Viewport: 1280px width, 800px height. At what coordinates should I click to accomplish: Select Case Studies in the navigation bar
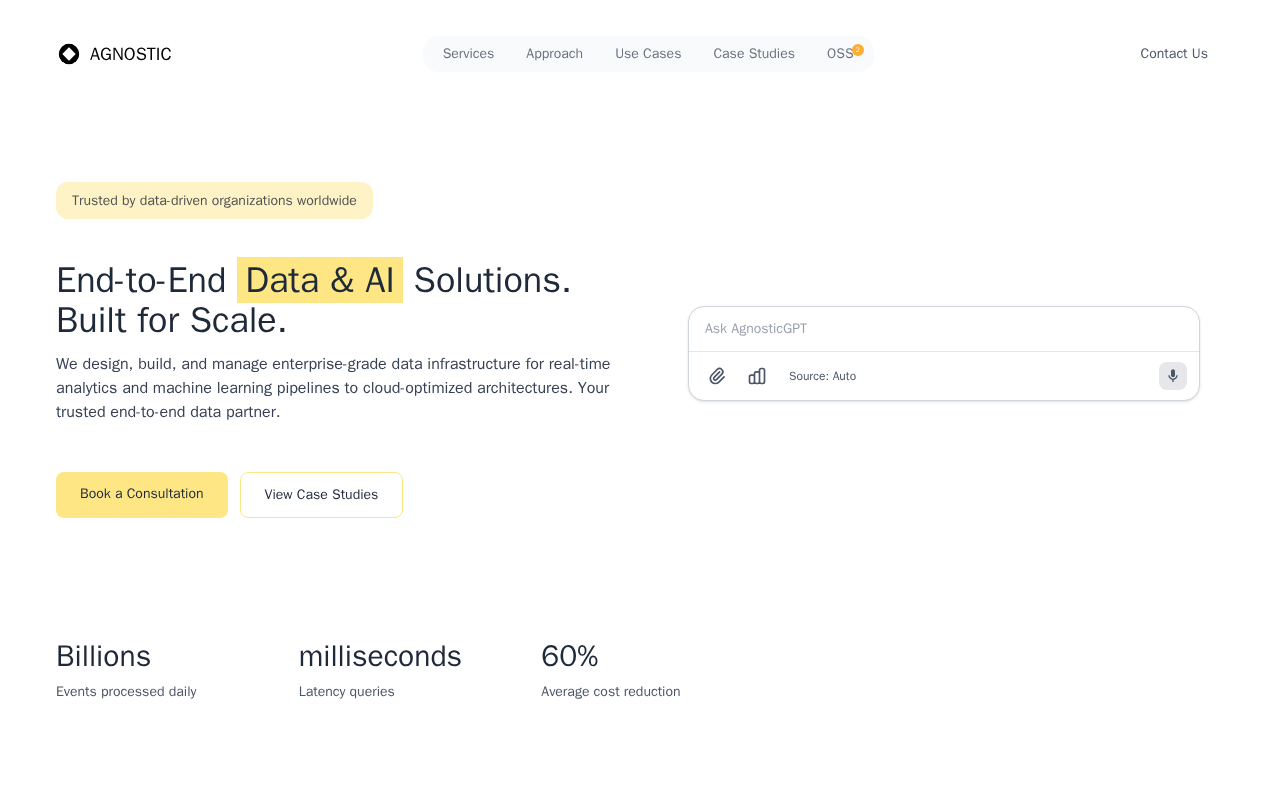(x=754, y=54)
